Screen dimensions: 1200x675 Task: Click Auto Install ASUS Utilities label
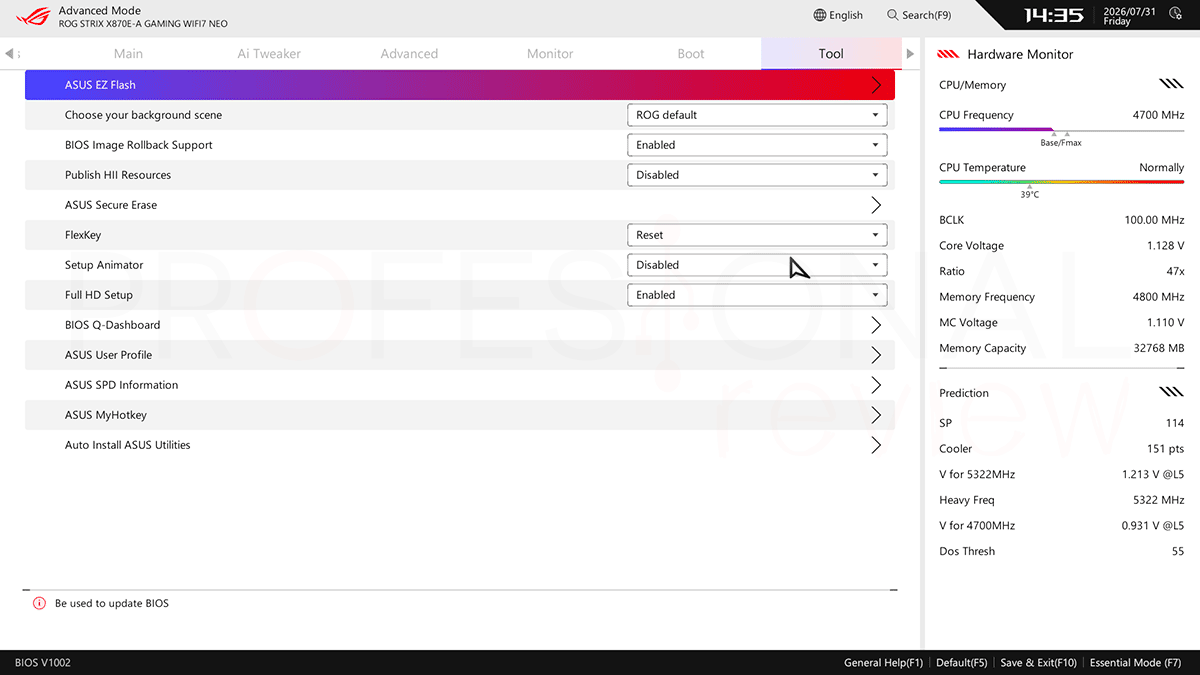click(128, 445)
